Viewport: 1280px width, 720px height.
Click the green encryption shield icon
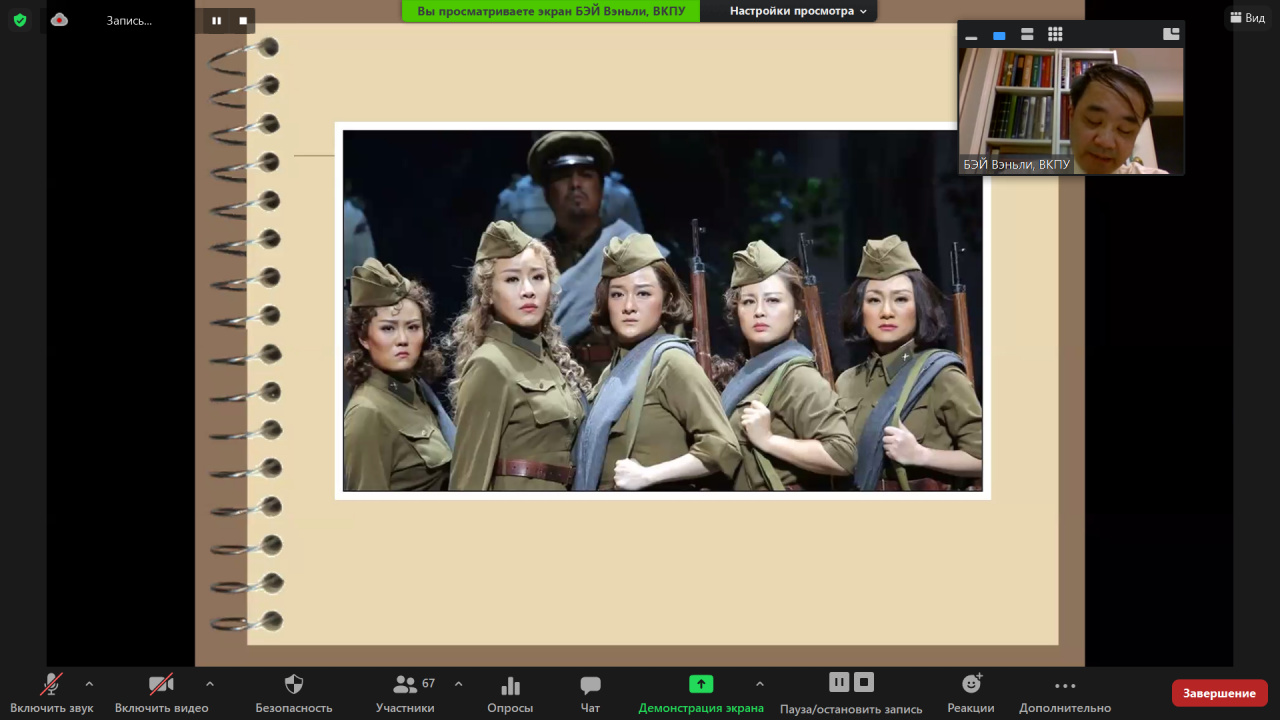pos(20,19)
